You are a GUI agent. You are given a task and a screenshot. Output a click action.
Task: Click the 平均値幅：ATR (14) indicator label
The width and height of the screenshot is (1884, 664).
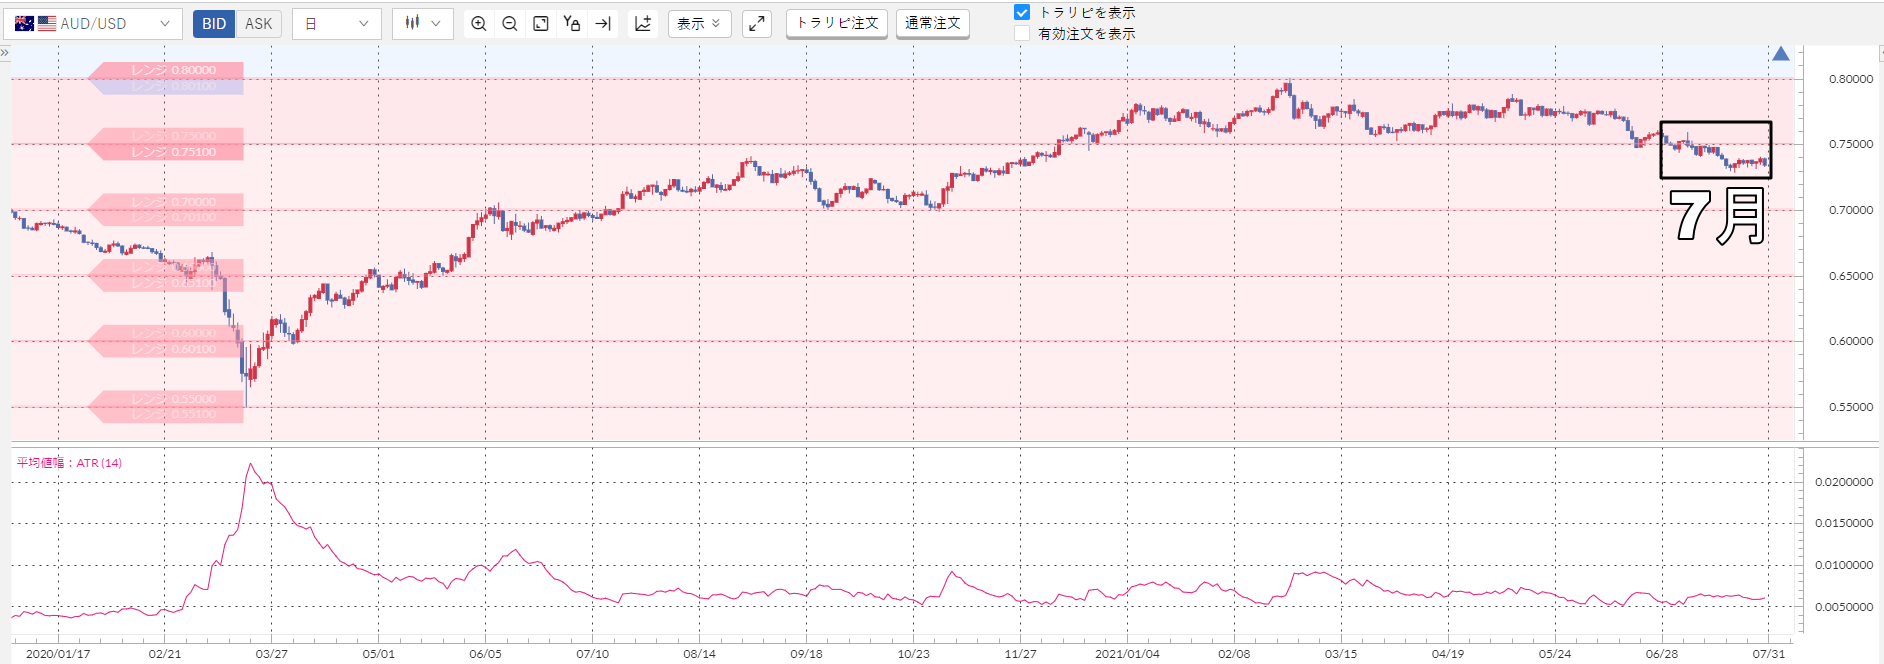click(x=69, y=463)
